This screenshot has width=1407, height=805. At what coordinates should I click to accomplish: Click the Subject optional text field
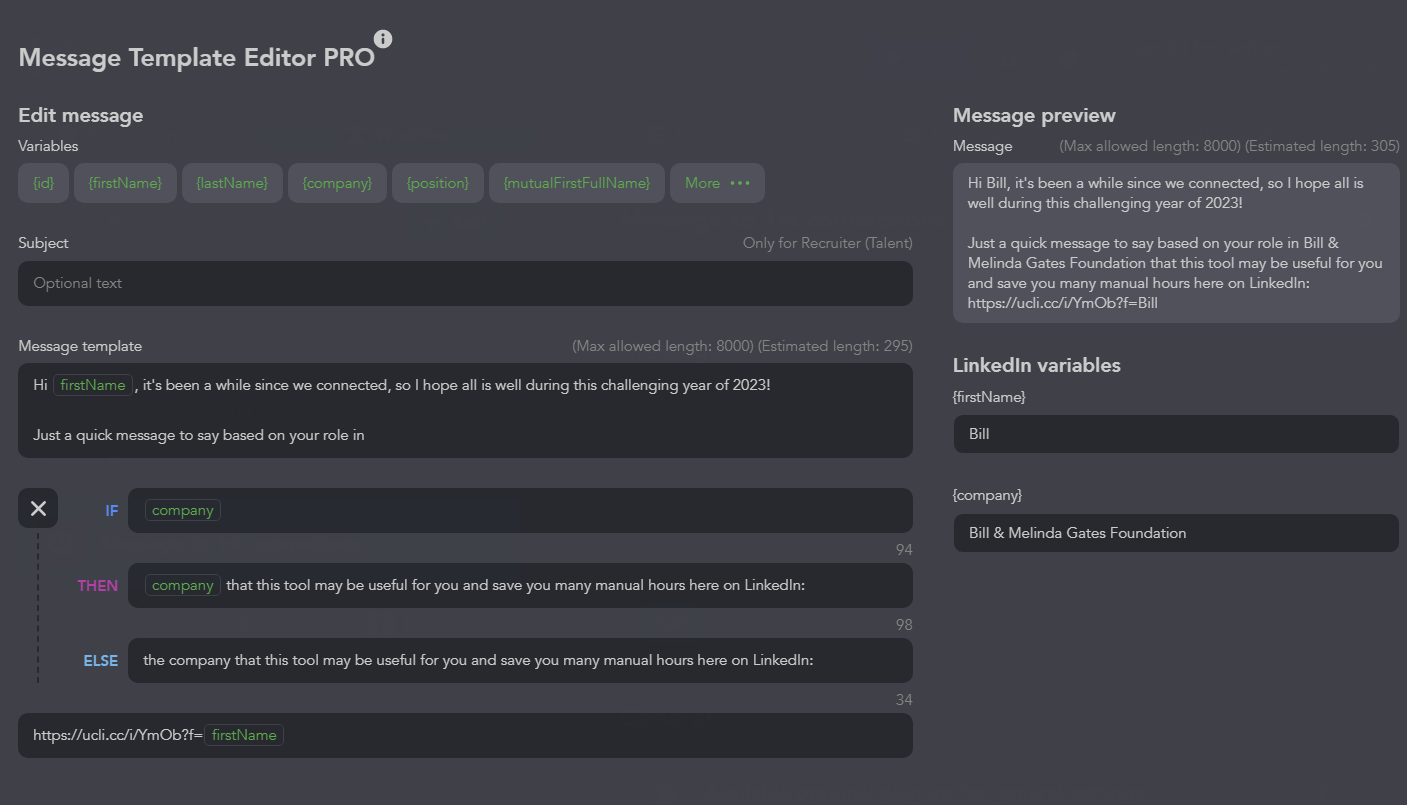pyautogui.click(x=465, y=283)
